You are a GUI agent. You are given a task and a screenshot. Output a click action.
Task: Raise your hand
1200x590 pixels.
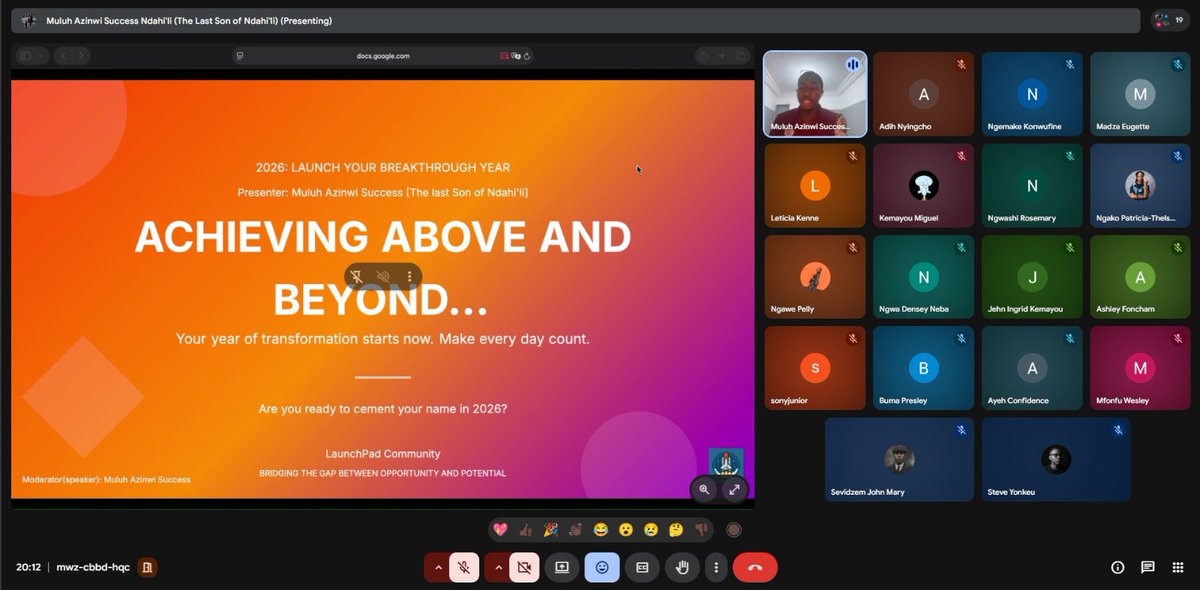pyautogui.click(x=682, y=567)
